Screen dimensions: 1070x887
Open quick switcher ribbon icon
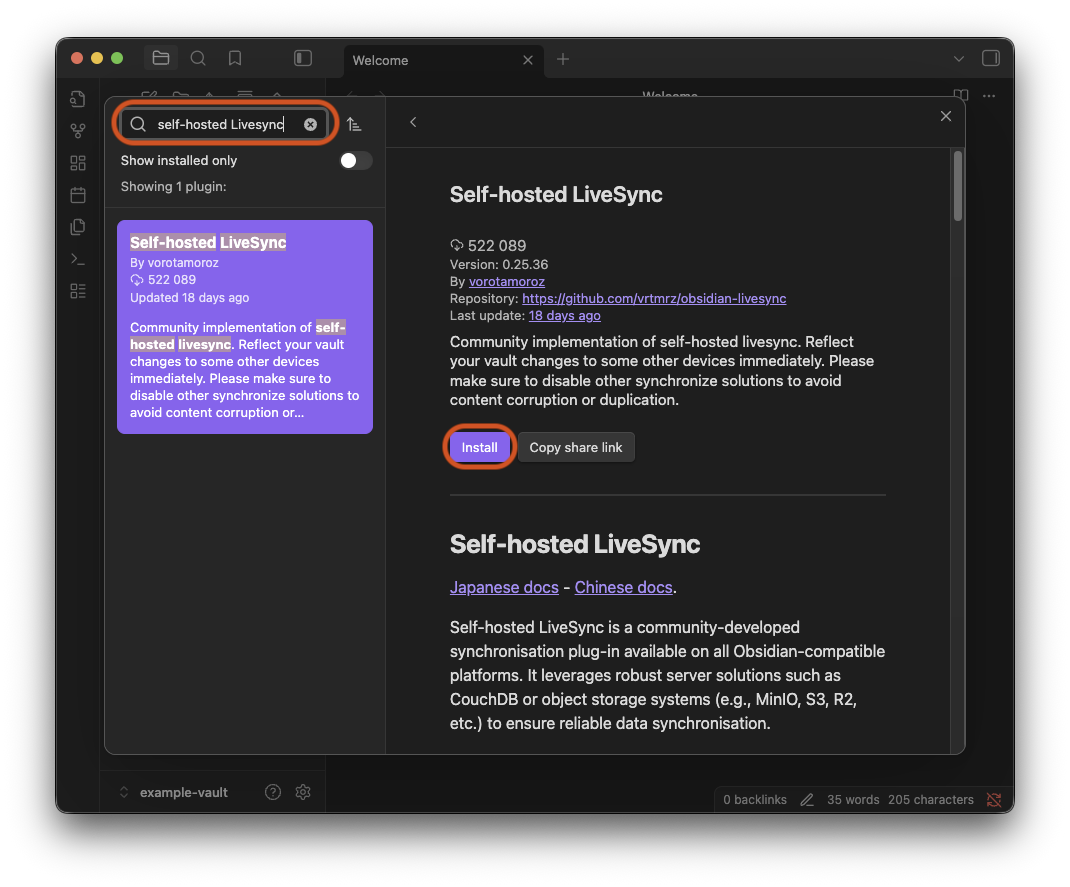(x=78, y=99)
